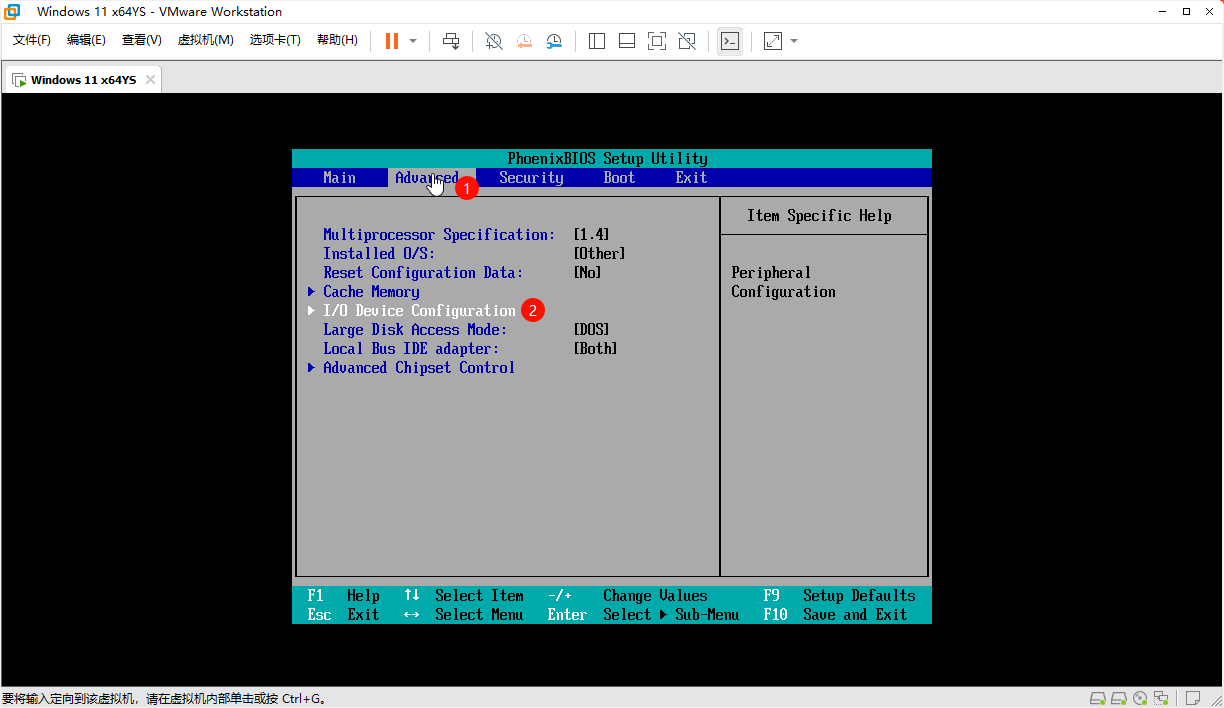Image resolution: width=1224 pixels, height=708 pixels.
Task: Click the F9 Setup Defaults footer hint
Action: point(839,596)
